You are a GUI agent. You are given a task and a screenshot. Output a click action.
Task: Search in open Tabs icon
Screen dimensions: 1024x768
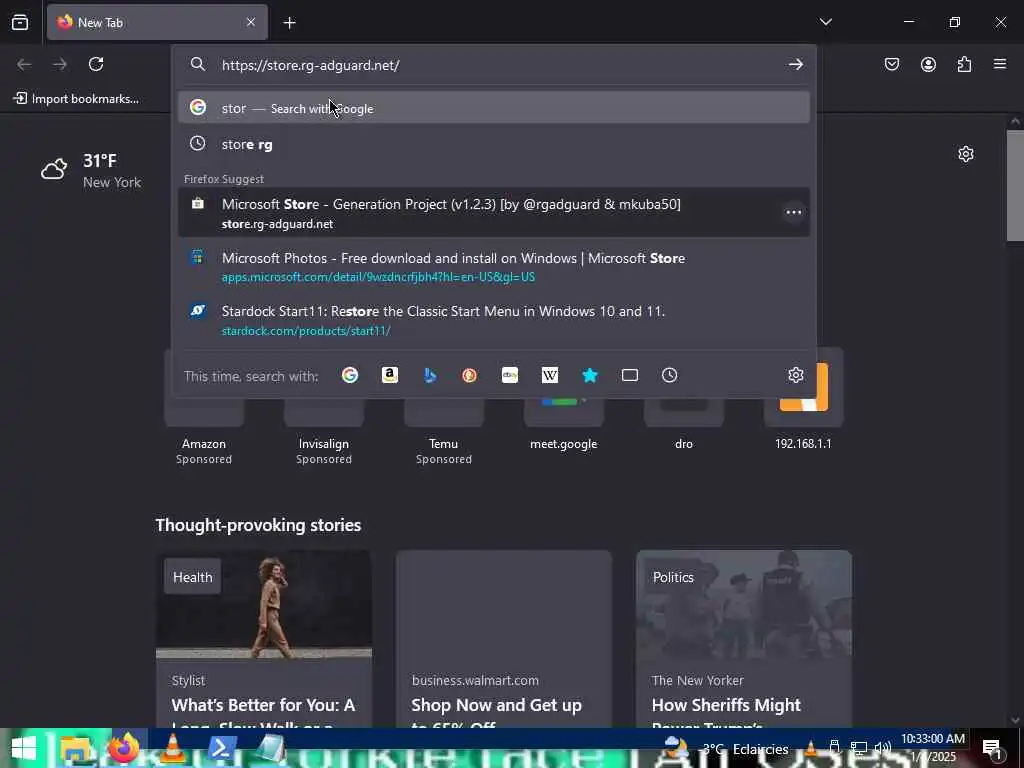630,375
